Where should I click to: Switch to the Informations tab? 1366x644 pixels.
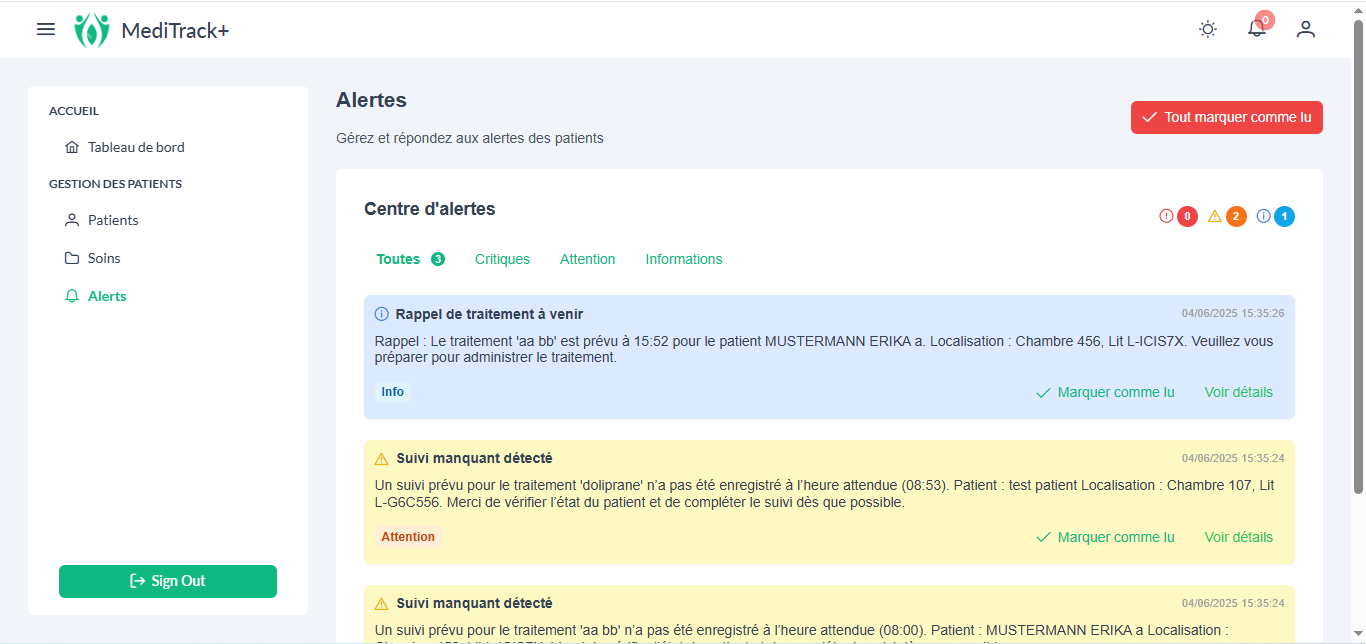[684, 259]
